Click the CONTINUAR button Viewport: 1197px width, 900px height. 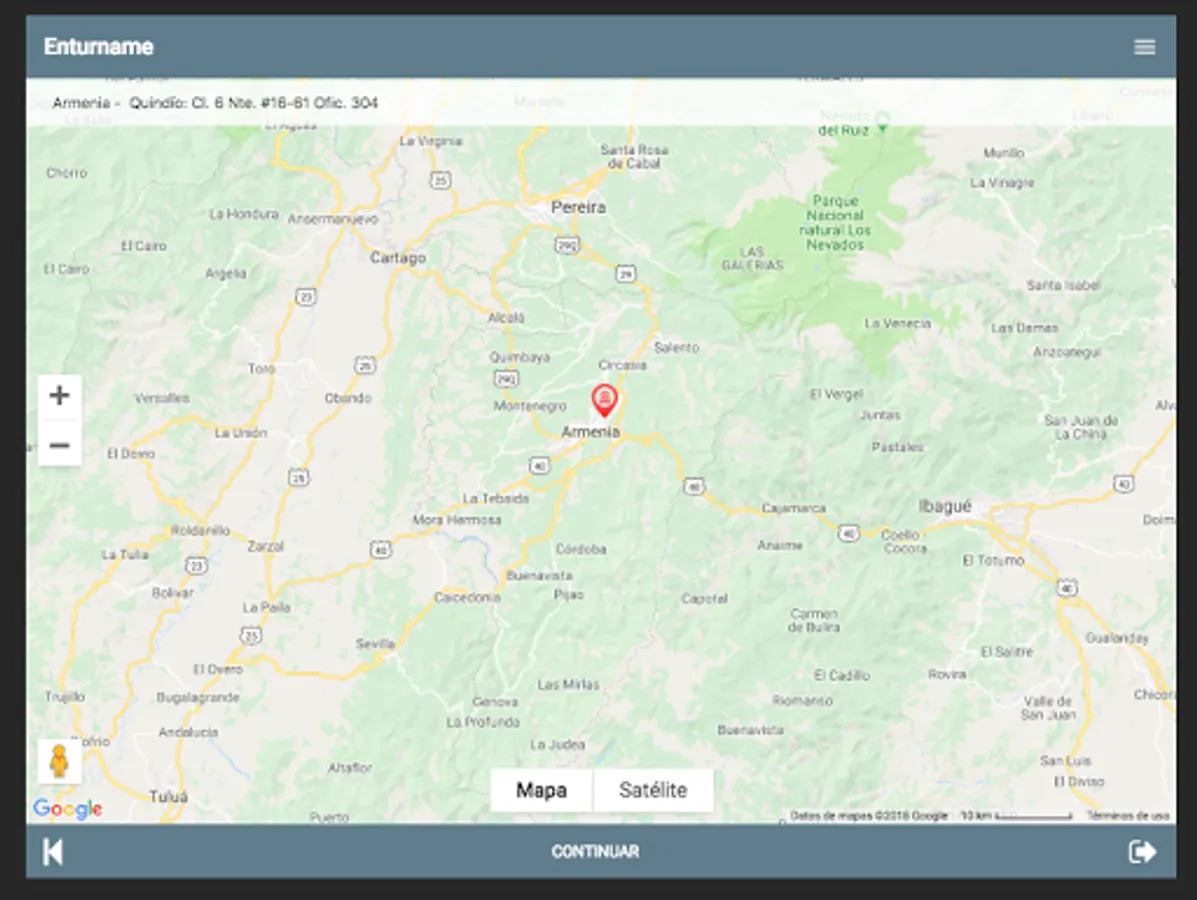pyautogui.click(x=595, y=852)
